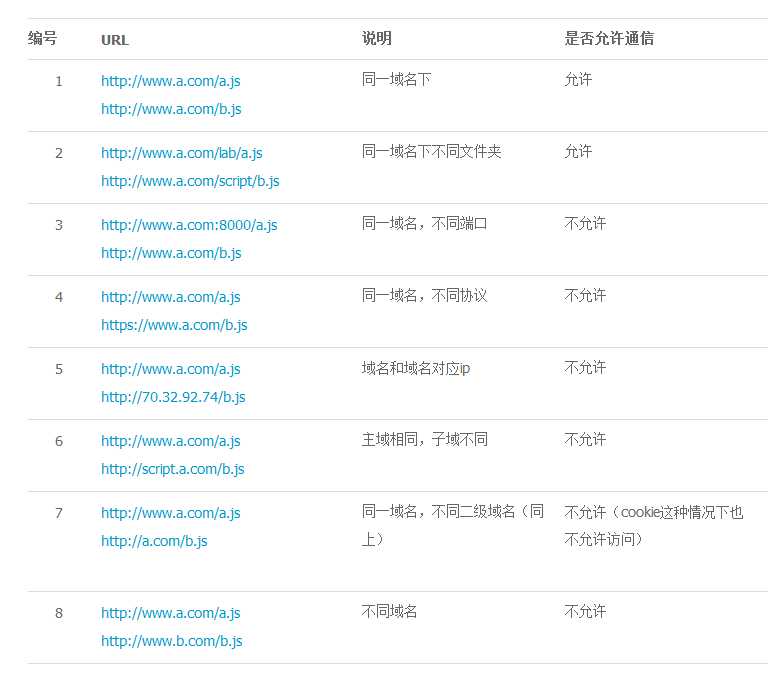Open http://www.a.com/a.js link in row 5

click(171, 369)
